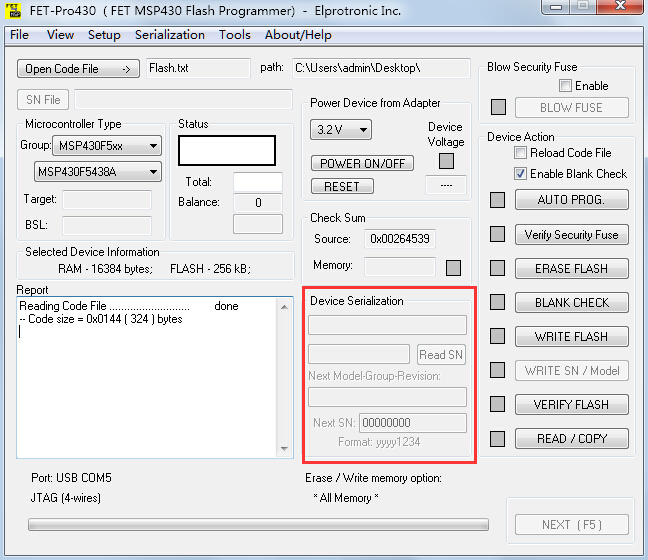Click indicator square beside BLANK CHECK
Image resolution: width=648 pixels, height=560 pixels.
click(x=497, y=302)
